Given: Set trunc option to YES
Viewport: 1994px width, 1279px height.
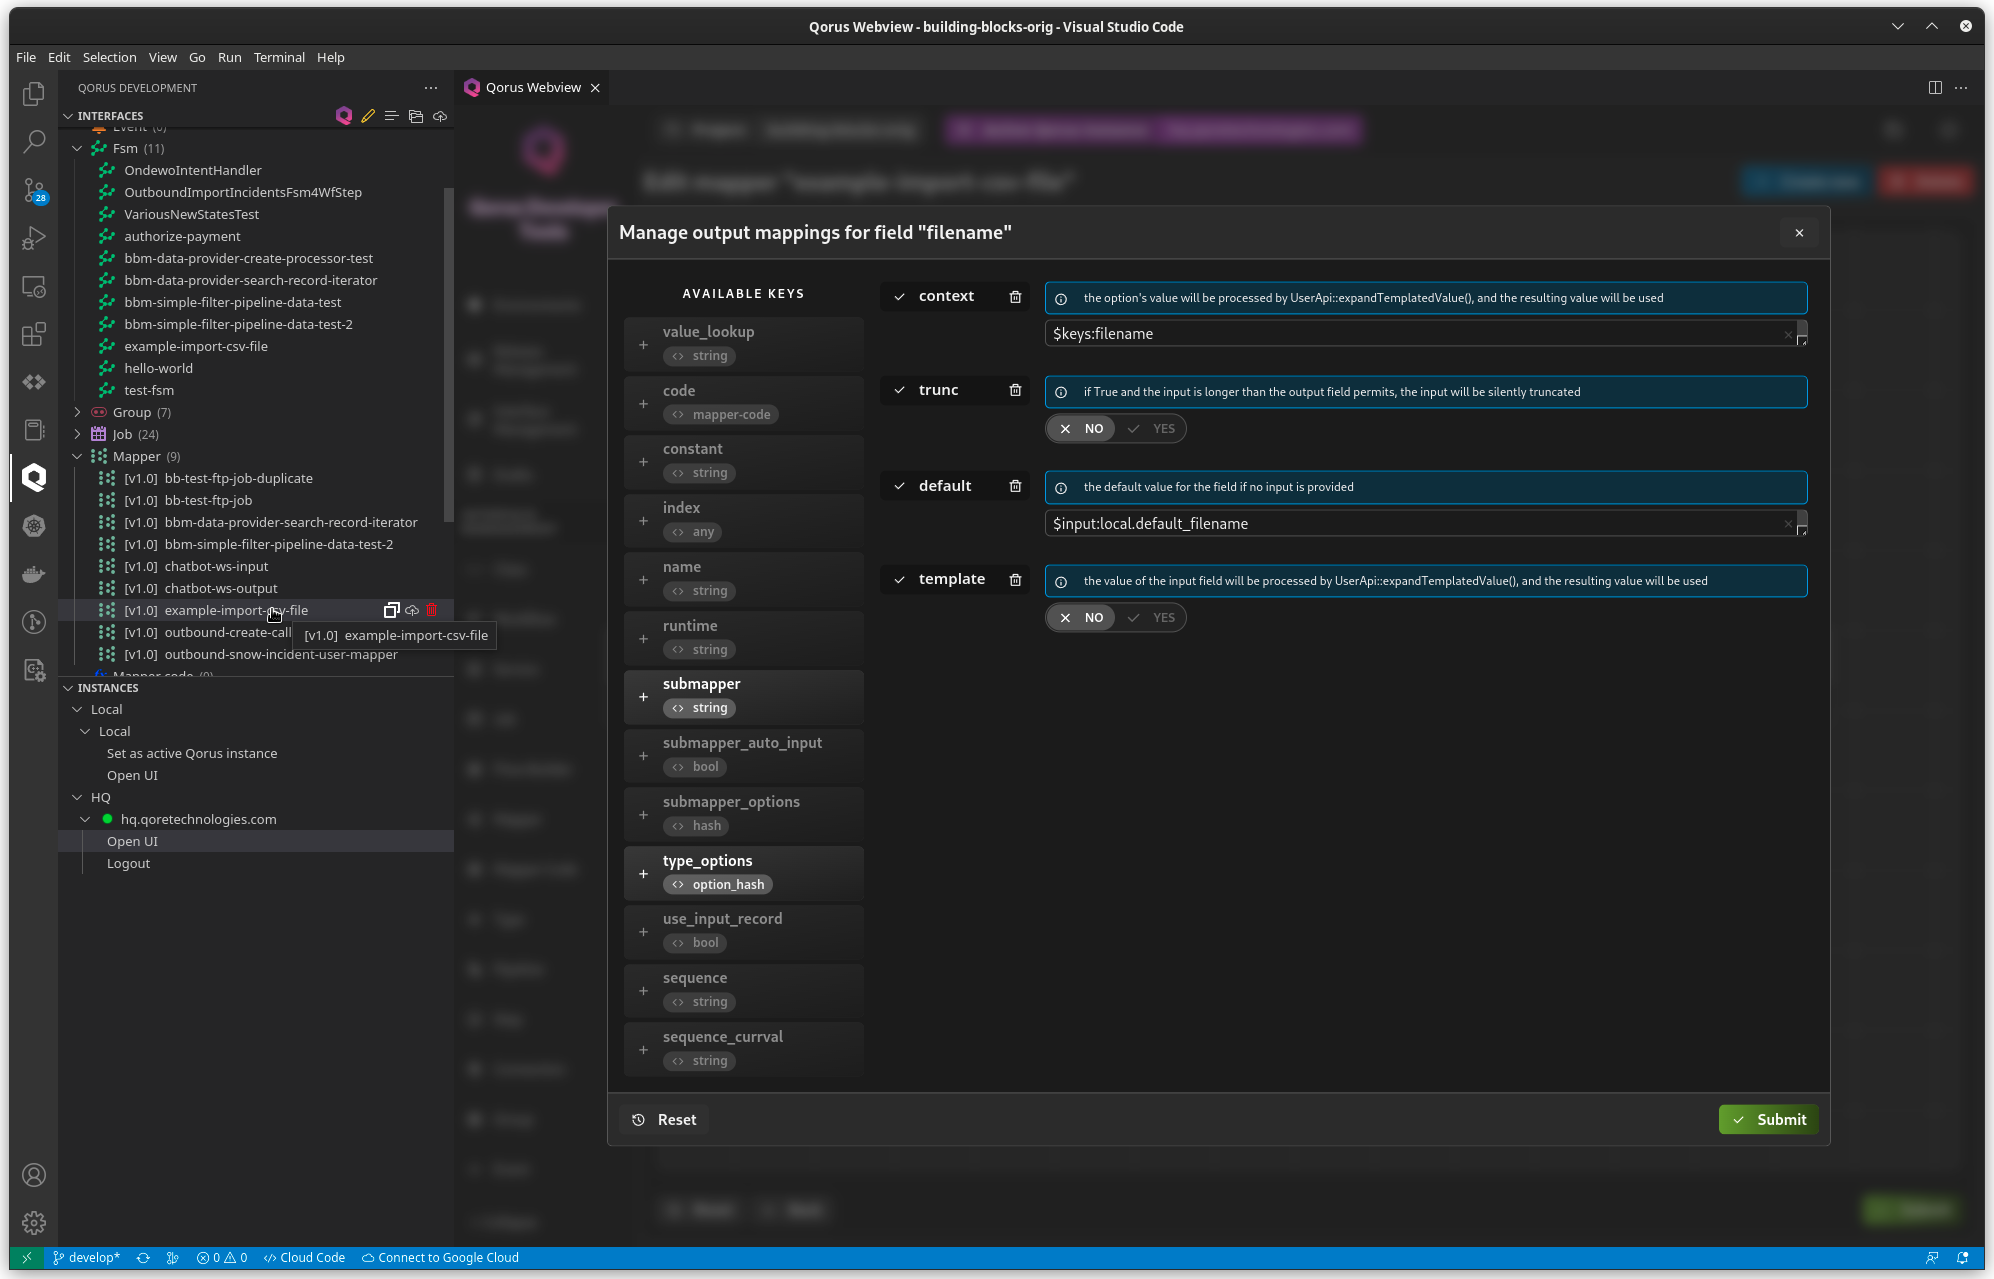Looking at the screenshot, I should click(1151, 429).
